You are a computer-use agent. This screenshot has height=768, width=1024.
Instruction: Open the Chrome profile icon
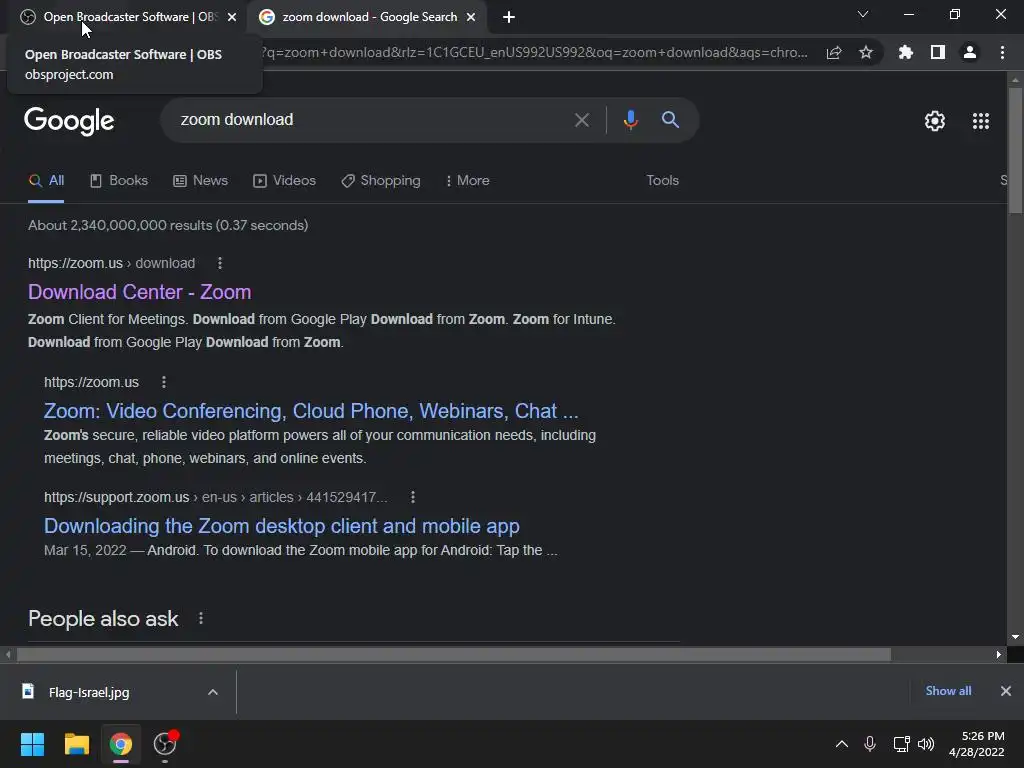tap(970, 52)
